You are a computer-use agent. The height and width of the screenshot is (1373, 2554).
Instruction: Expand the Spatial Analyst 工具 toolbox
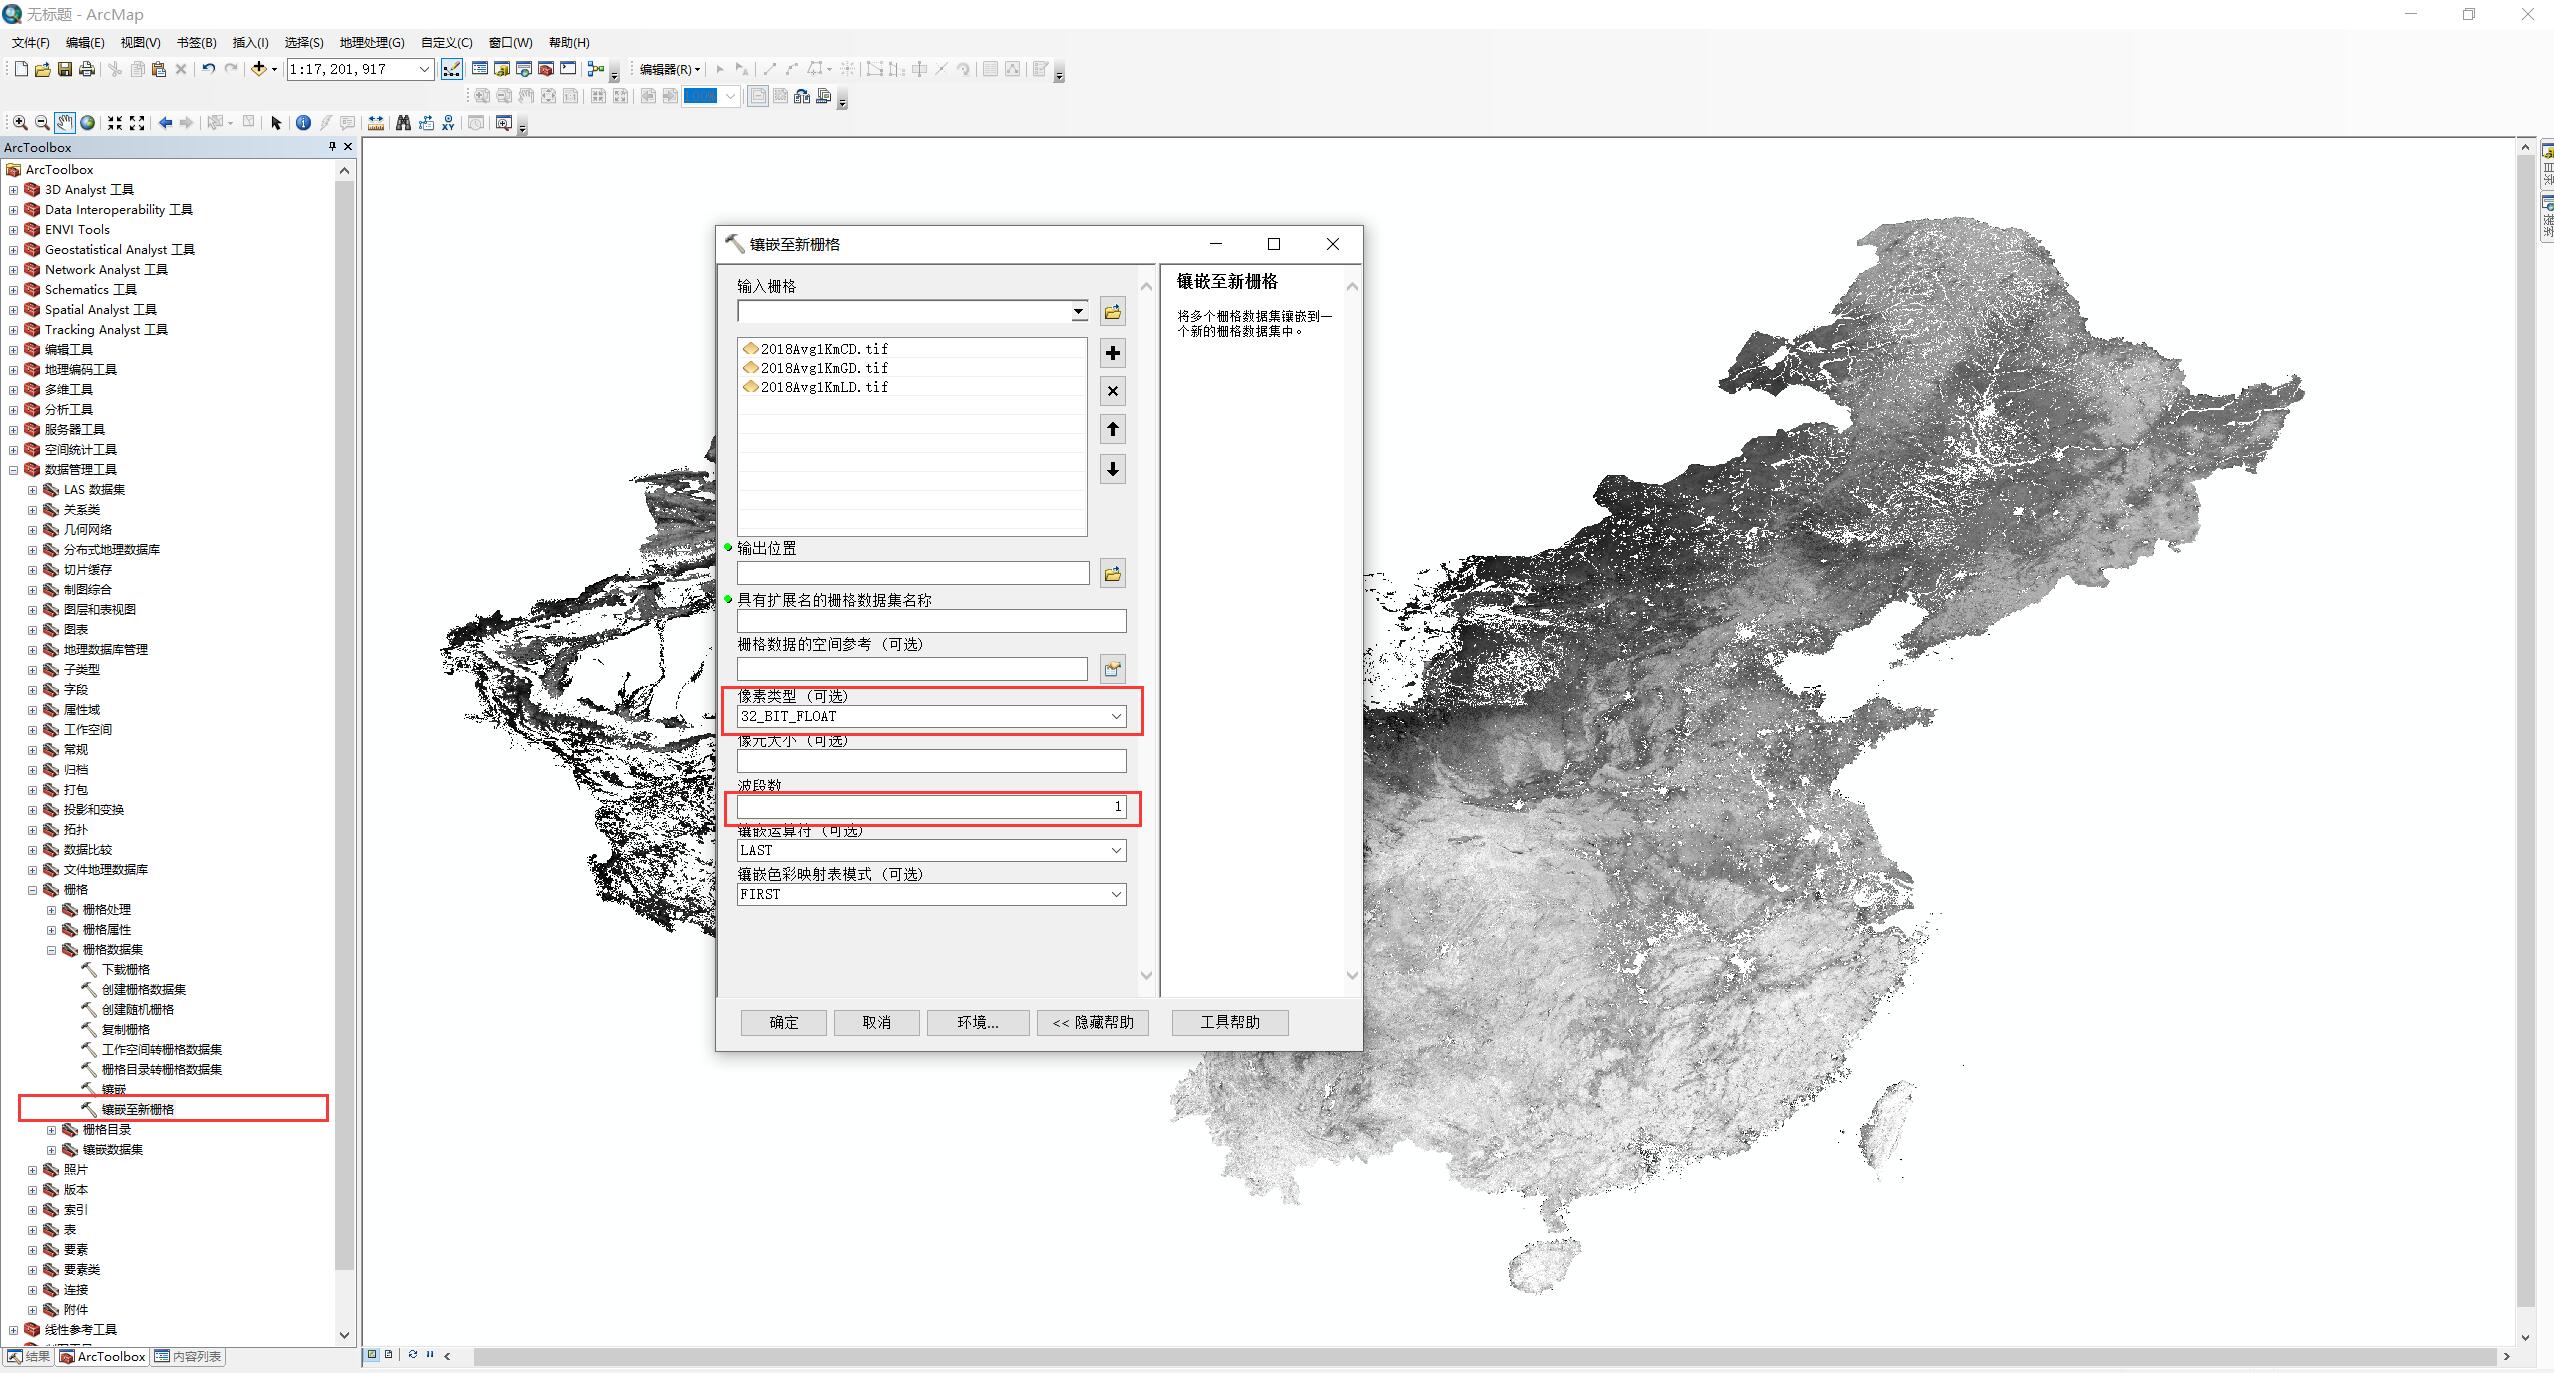click(13, 310)
